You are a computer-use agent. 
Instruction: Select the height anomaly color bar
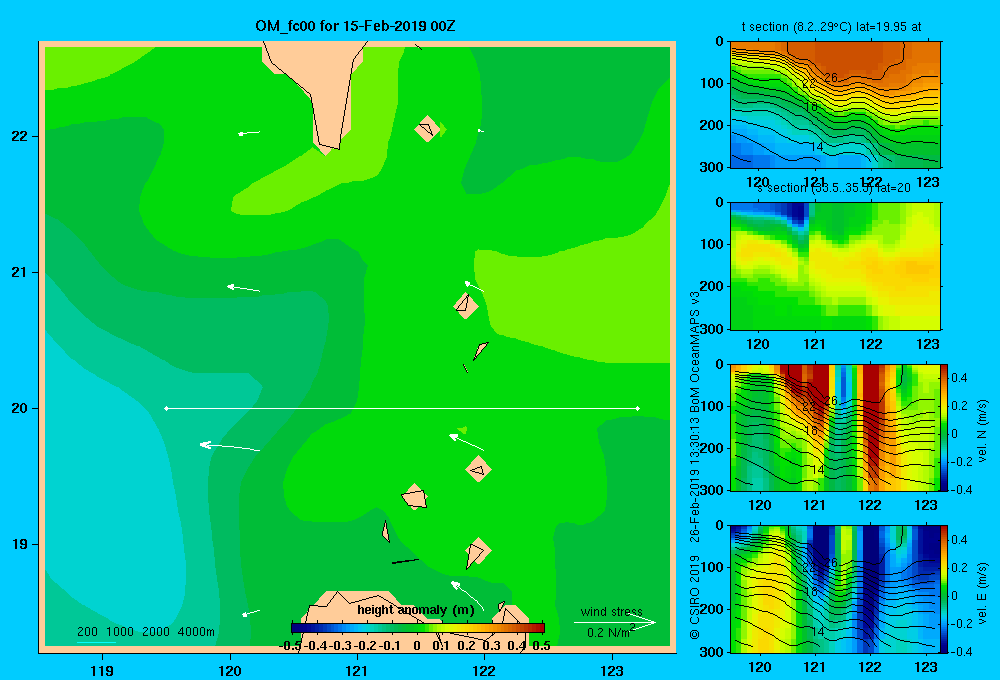[x=418, y=628]
